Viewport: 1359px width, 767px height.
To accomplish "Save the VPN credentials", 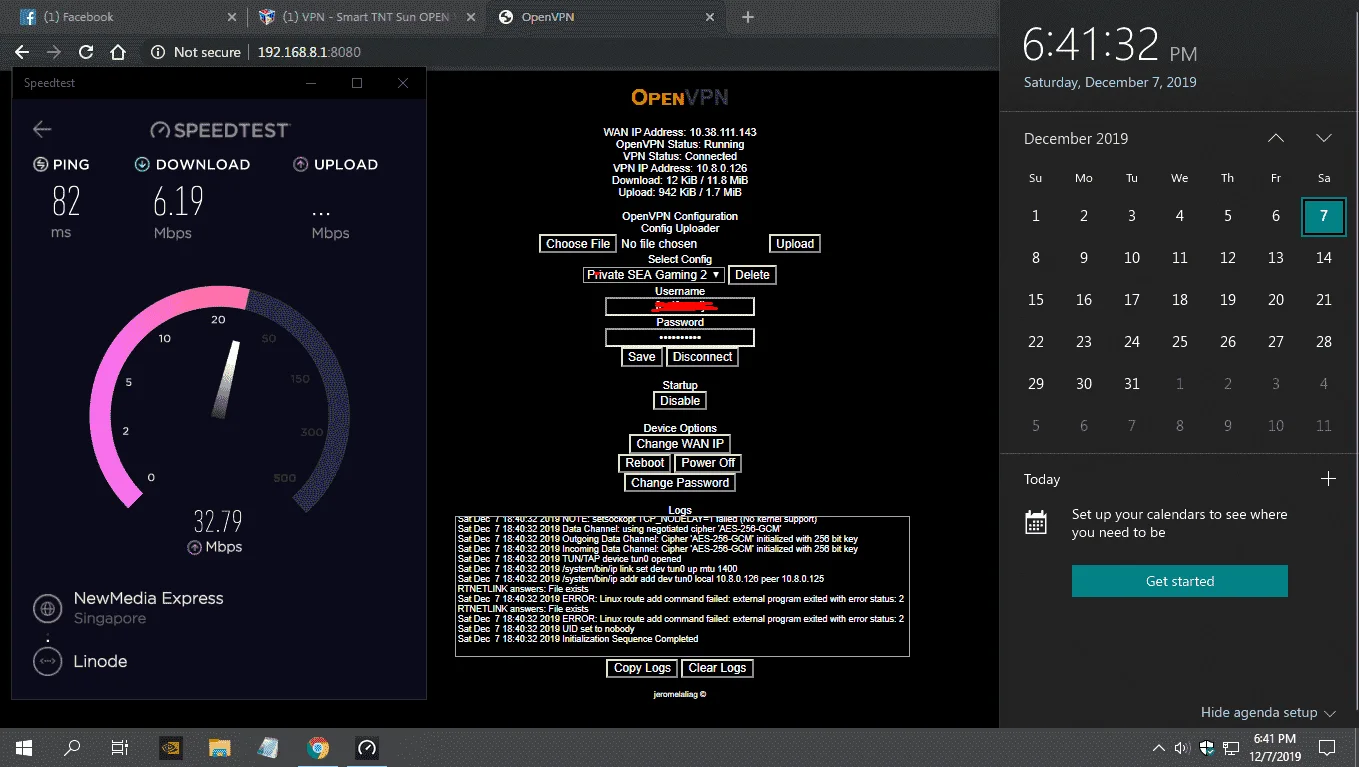I will (642, 357).
